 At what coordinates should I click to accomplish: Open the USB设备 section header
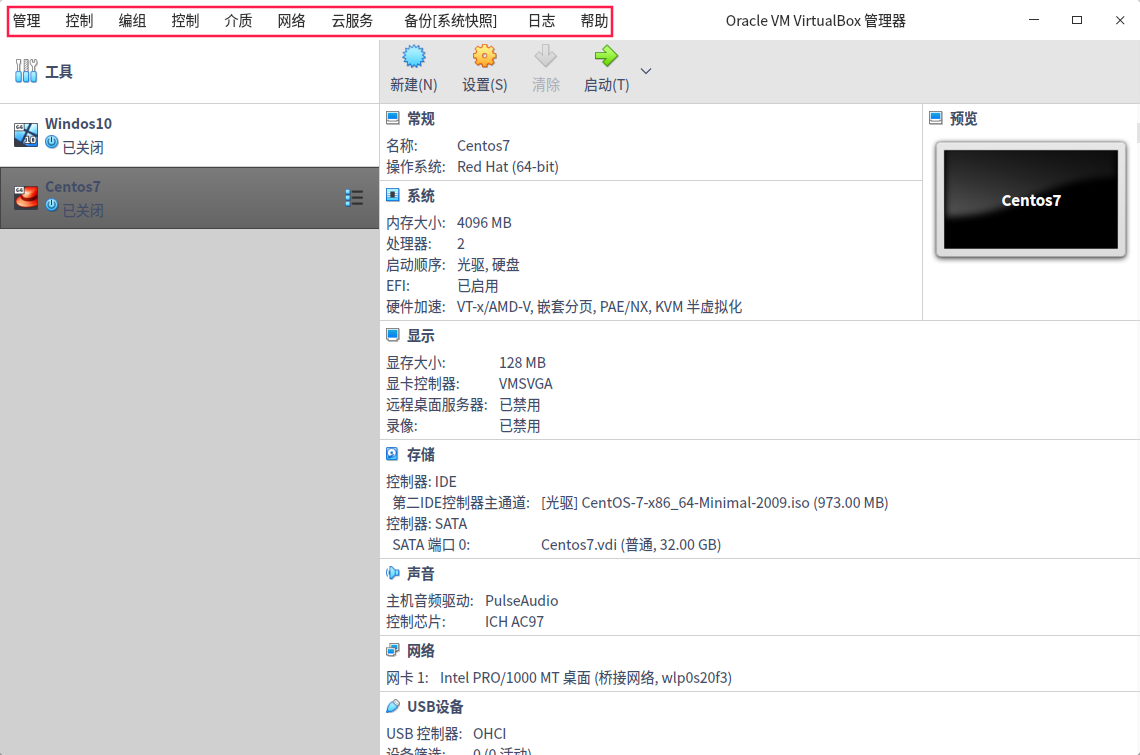coord(435,707)
